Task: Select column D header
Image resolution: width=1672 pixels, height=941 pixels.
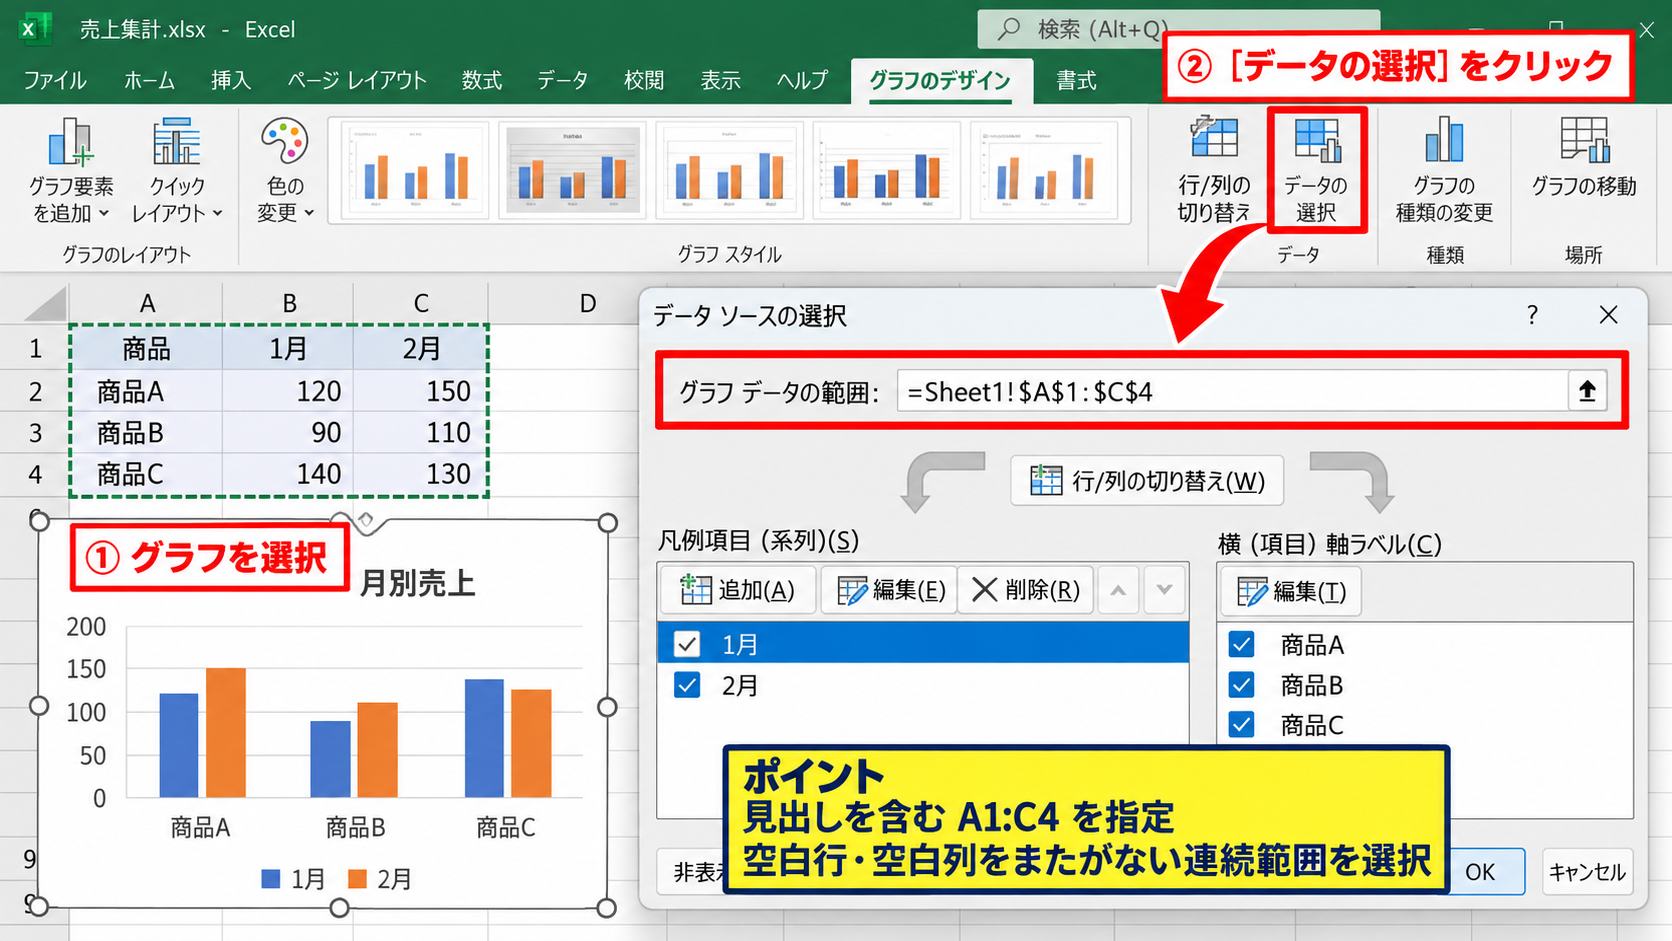Action: point(587,303)
